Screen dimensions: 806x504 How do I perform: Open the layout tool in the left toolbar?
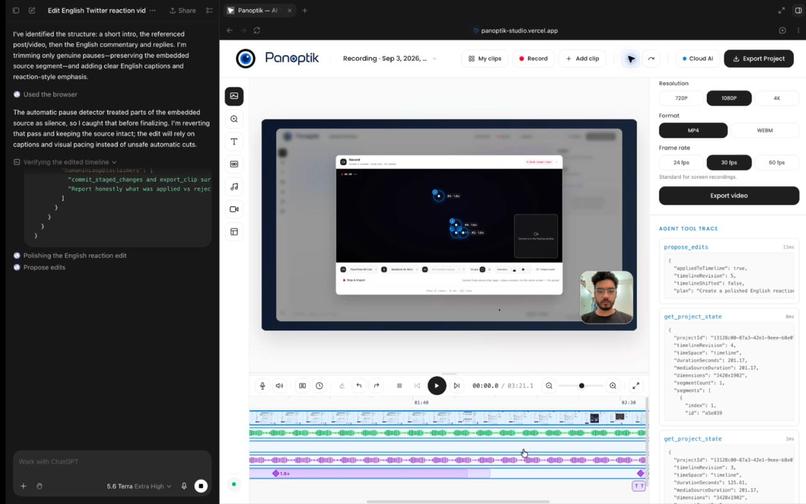[234, 232]
